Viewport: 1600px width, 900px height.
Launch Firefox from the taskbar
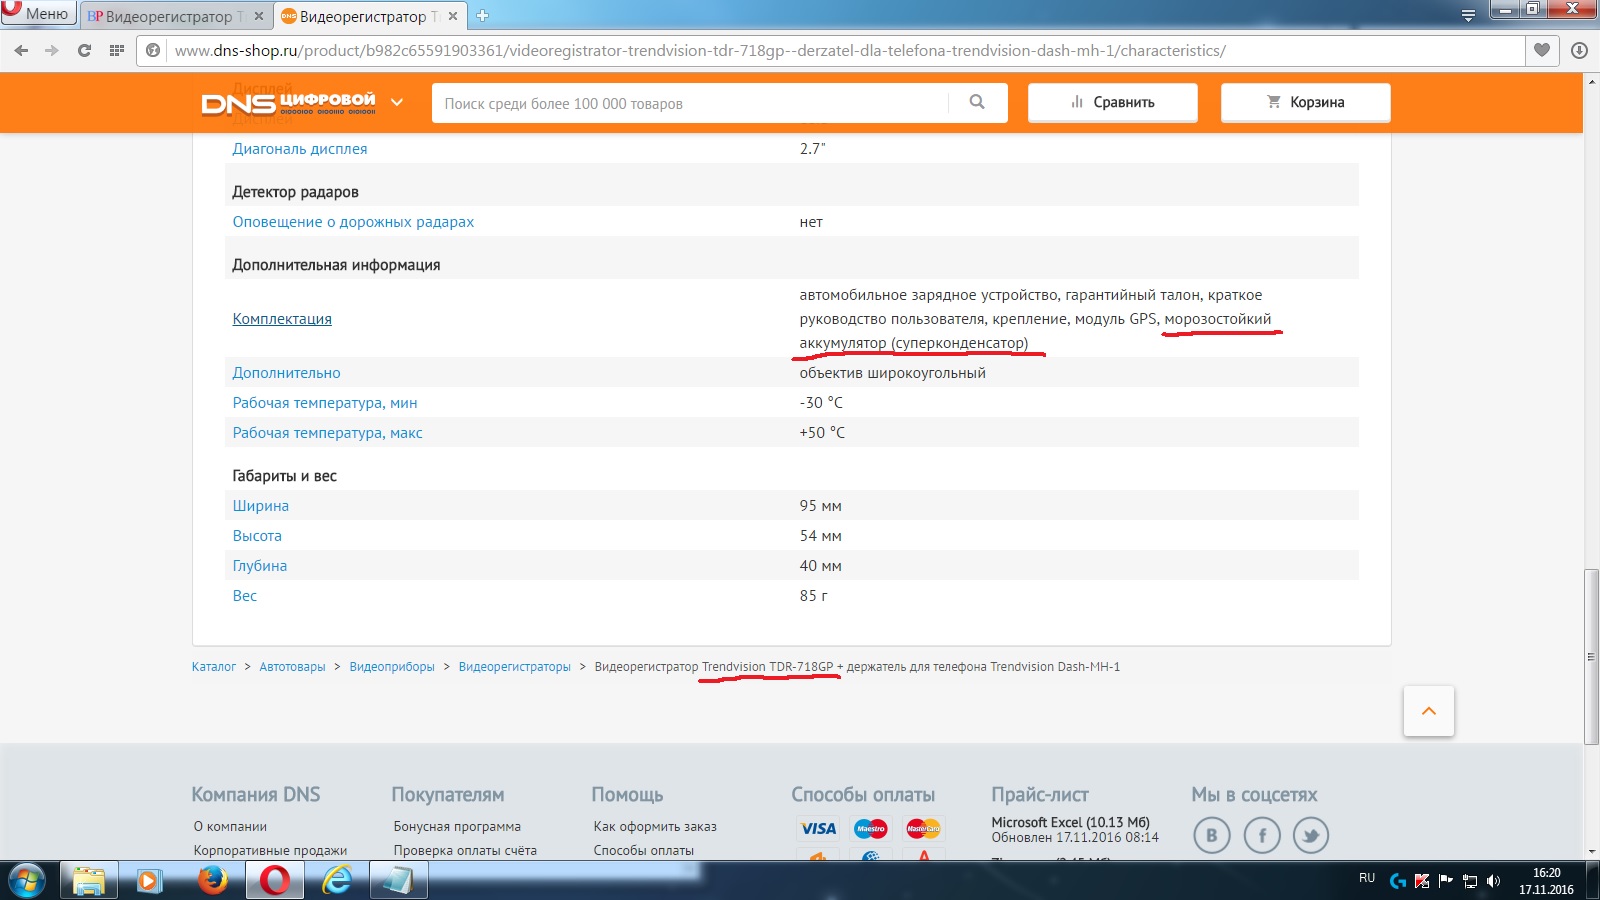click(212, 880)
